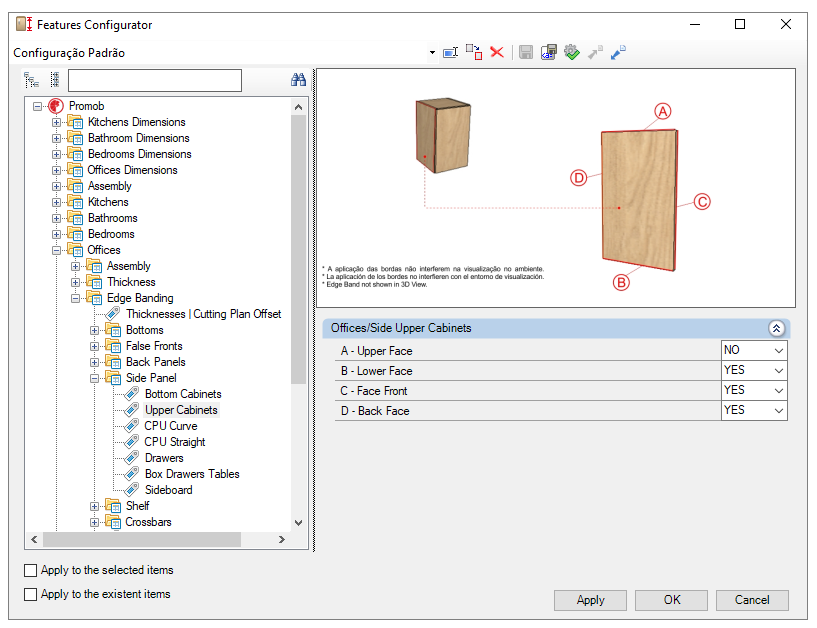Click the grey arrow export icon

coord(595,52)
